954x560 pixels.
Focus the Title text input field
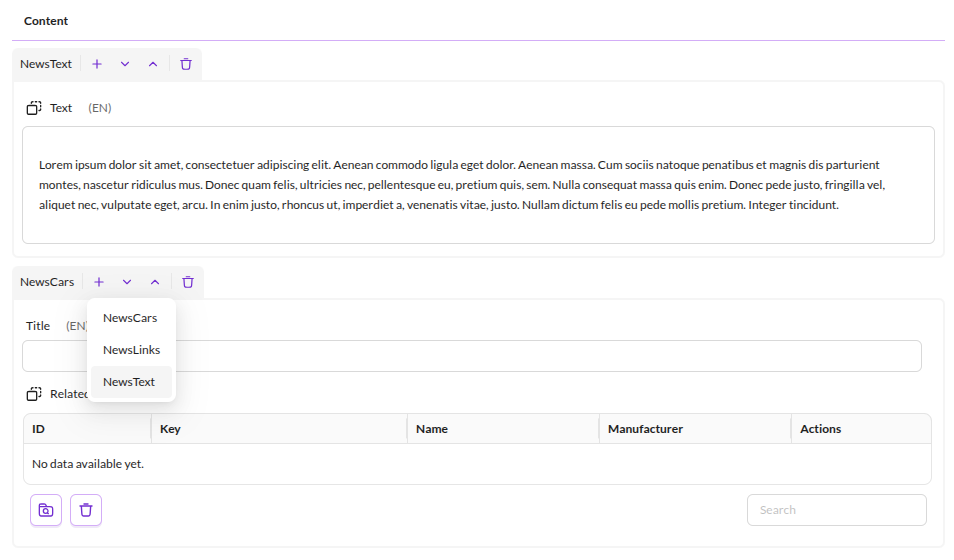click(x=472, y=356)
